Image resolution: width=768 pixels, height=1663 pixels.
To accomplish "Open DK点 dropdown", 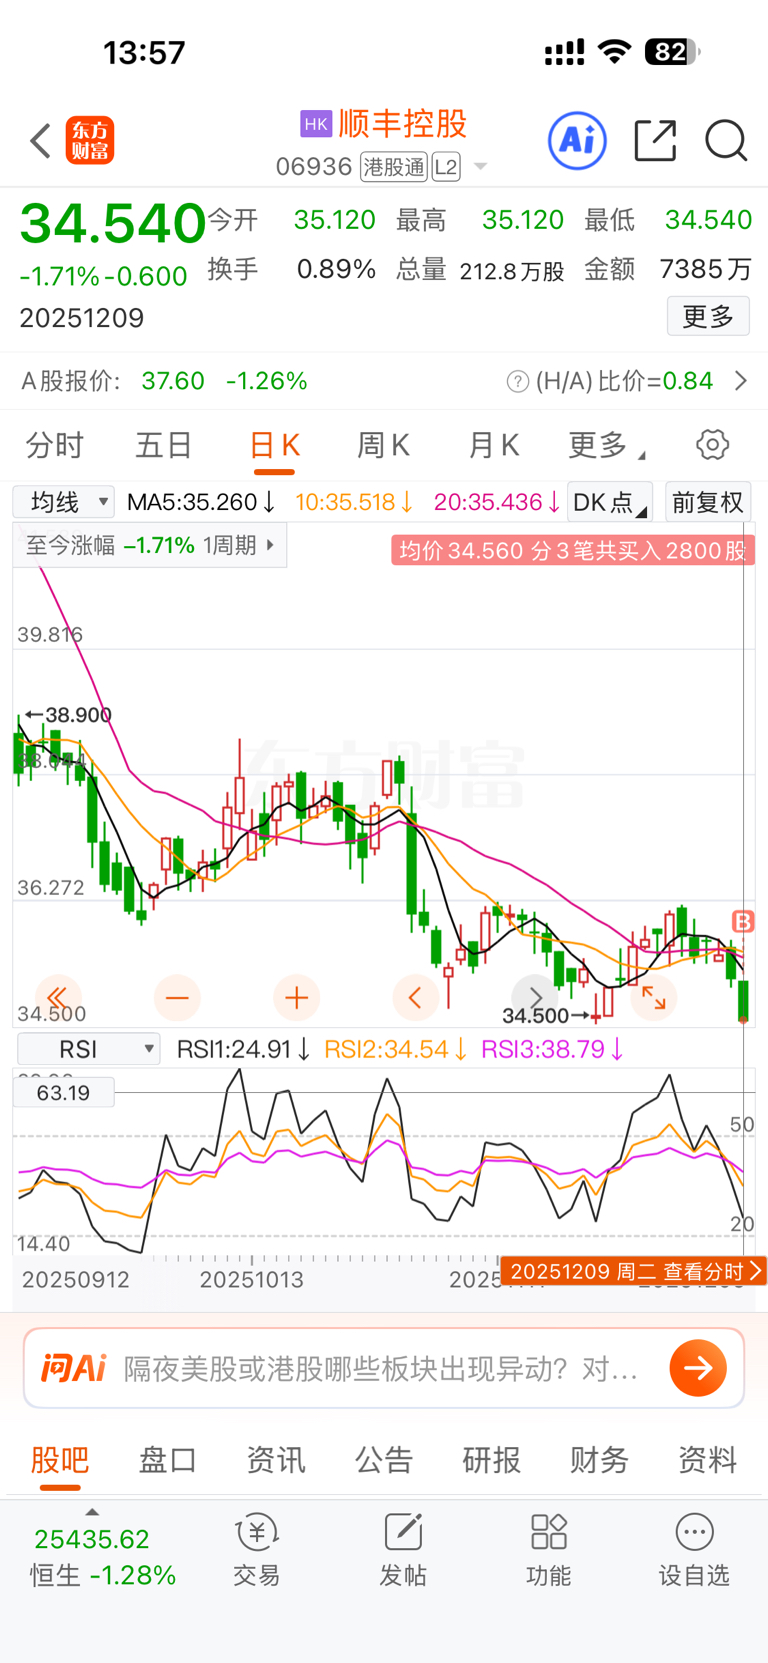I will click(610, 502).
